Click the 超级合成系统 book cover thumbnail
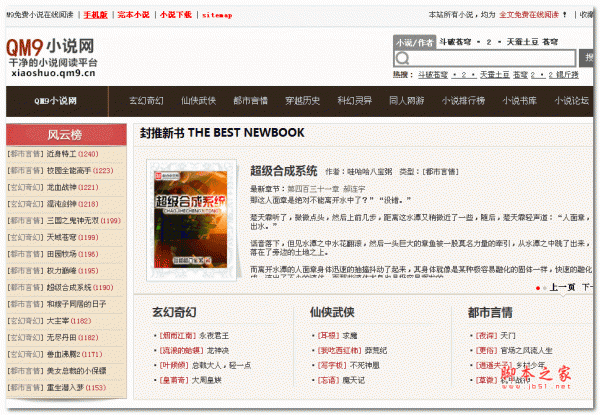600x415 pixels. pyautogui.click(x=191, y=220)
